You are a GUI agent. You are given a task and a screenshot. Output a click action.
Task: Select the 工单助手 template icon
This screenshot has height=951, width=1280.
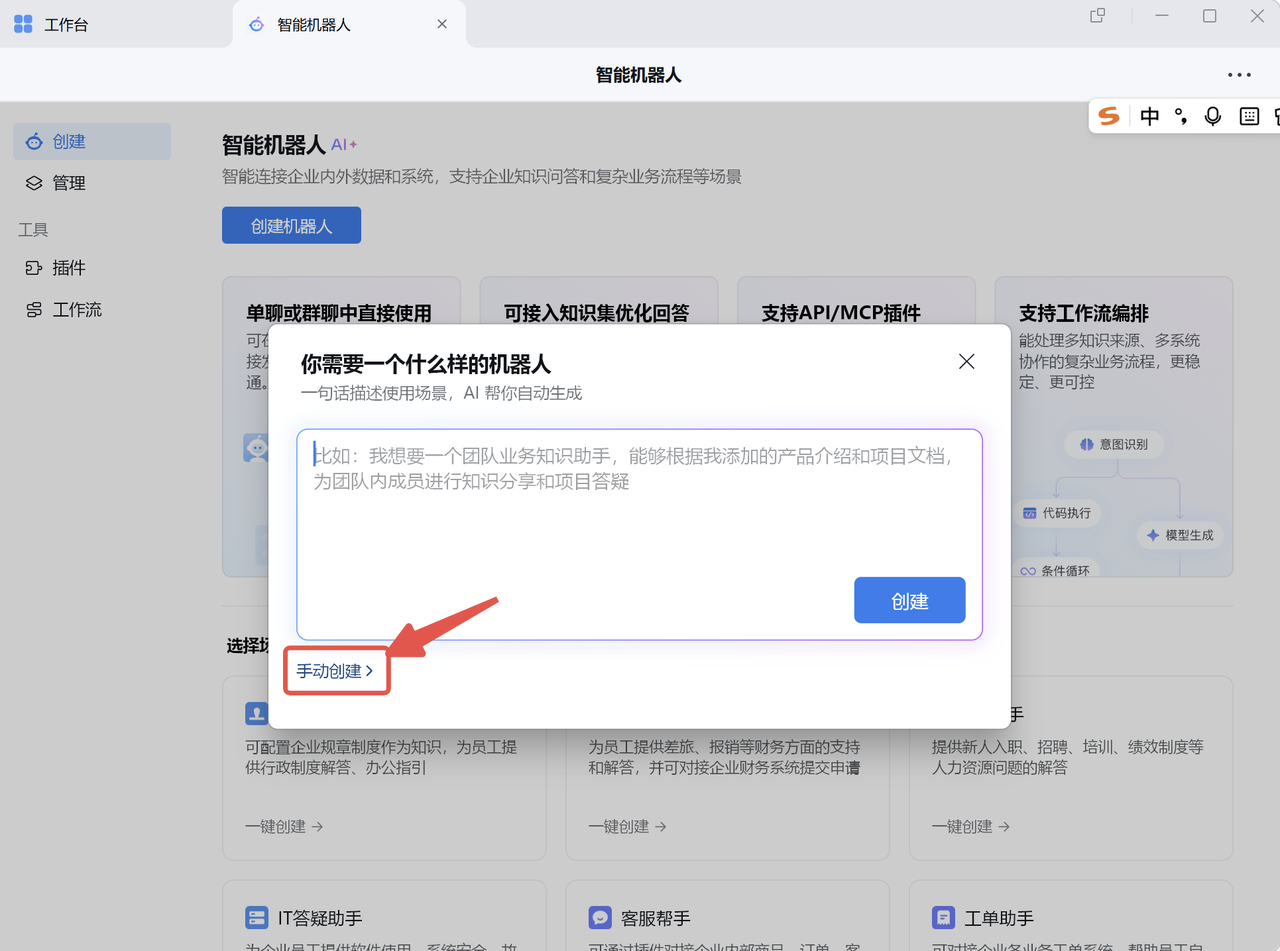(943, 917)
